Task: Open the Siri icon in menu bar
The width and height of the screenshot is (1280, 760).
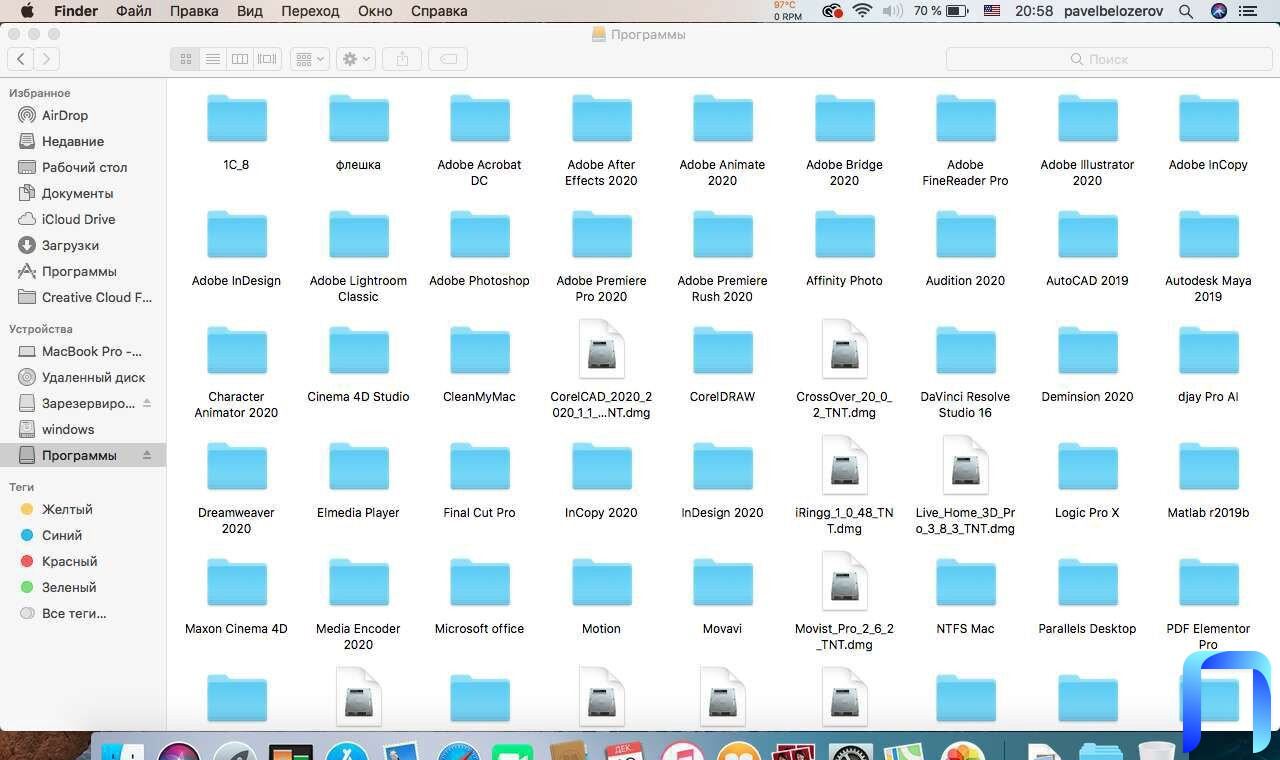Action: 1218,11
